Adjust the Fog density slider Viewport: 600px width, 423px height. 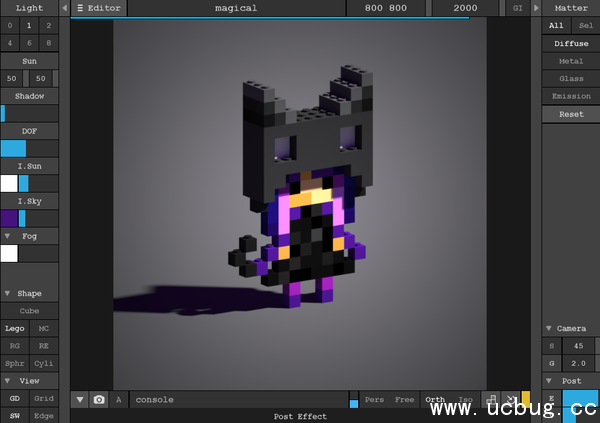38,253
